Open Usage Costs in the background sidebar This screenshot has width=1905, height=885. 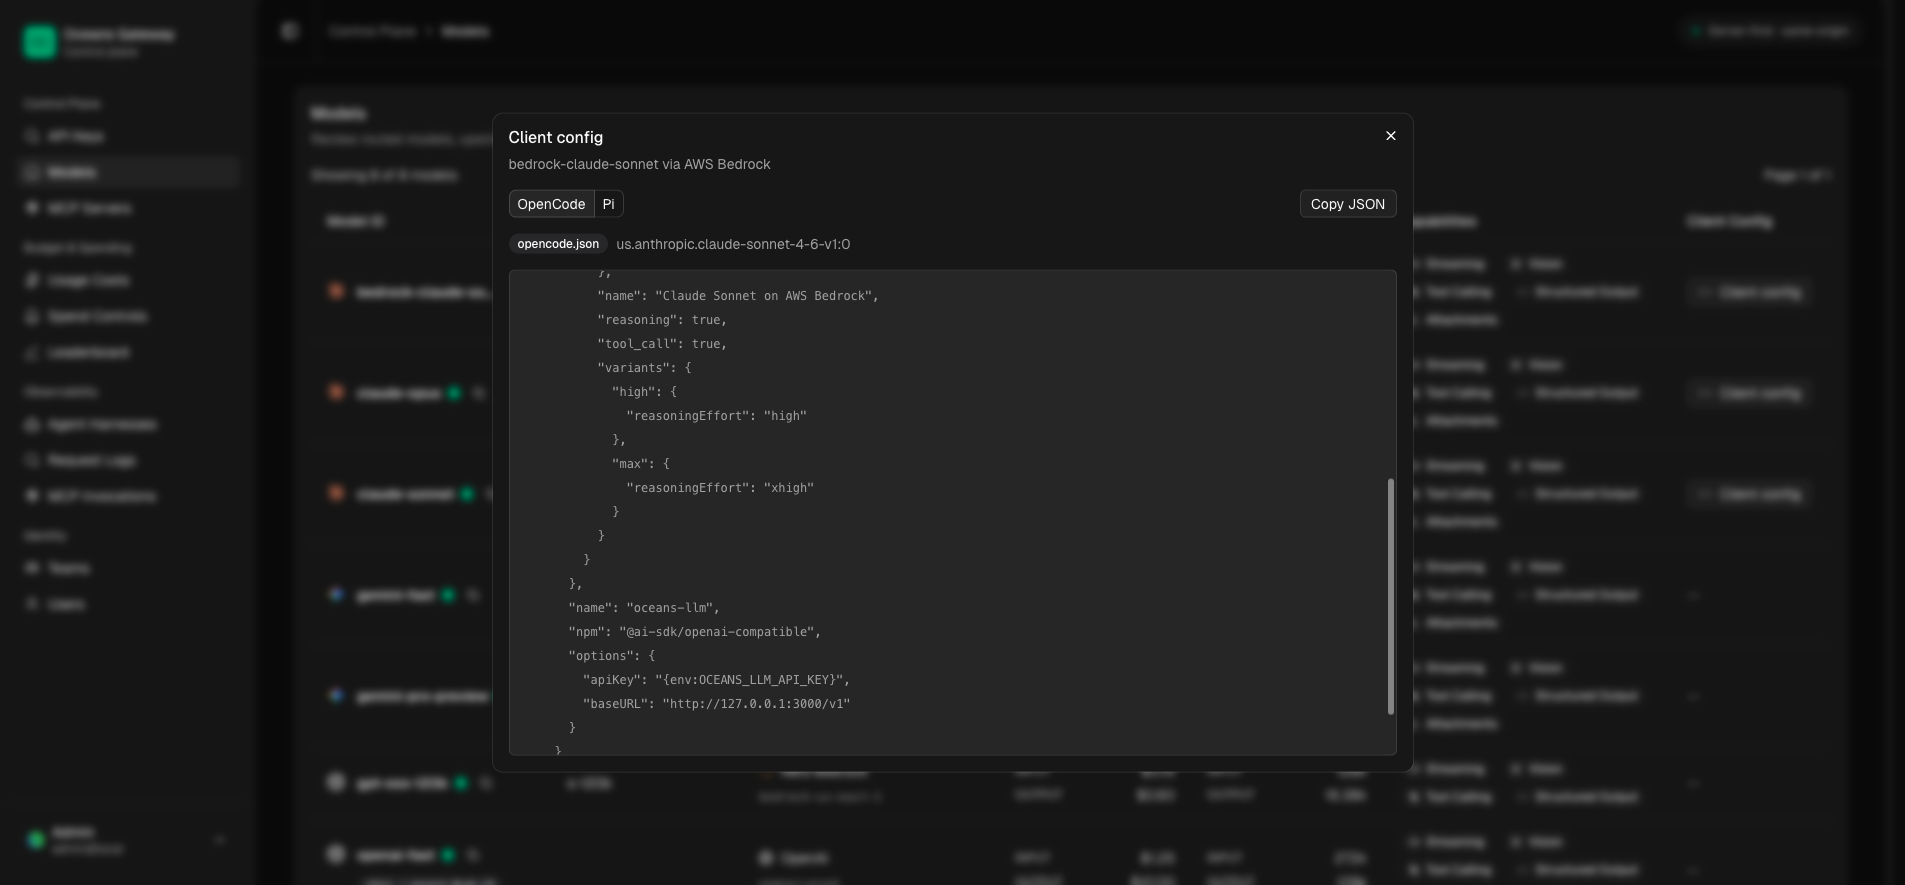click(128, 280)
